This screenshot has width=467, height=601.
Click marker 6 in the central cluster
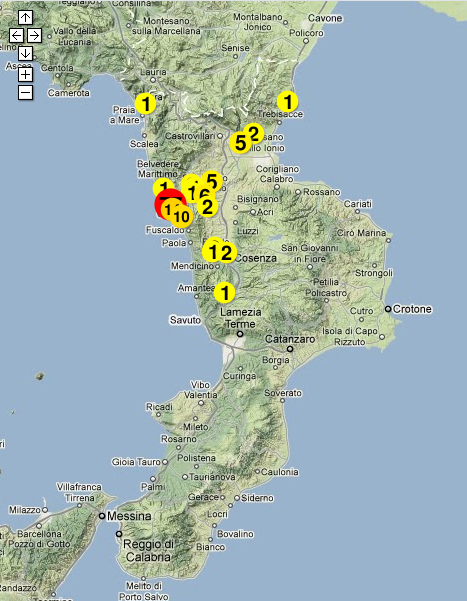pos(205,192)
